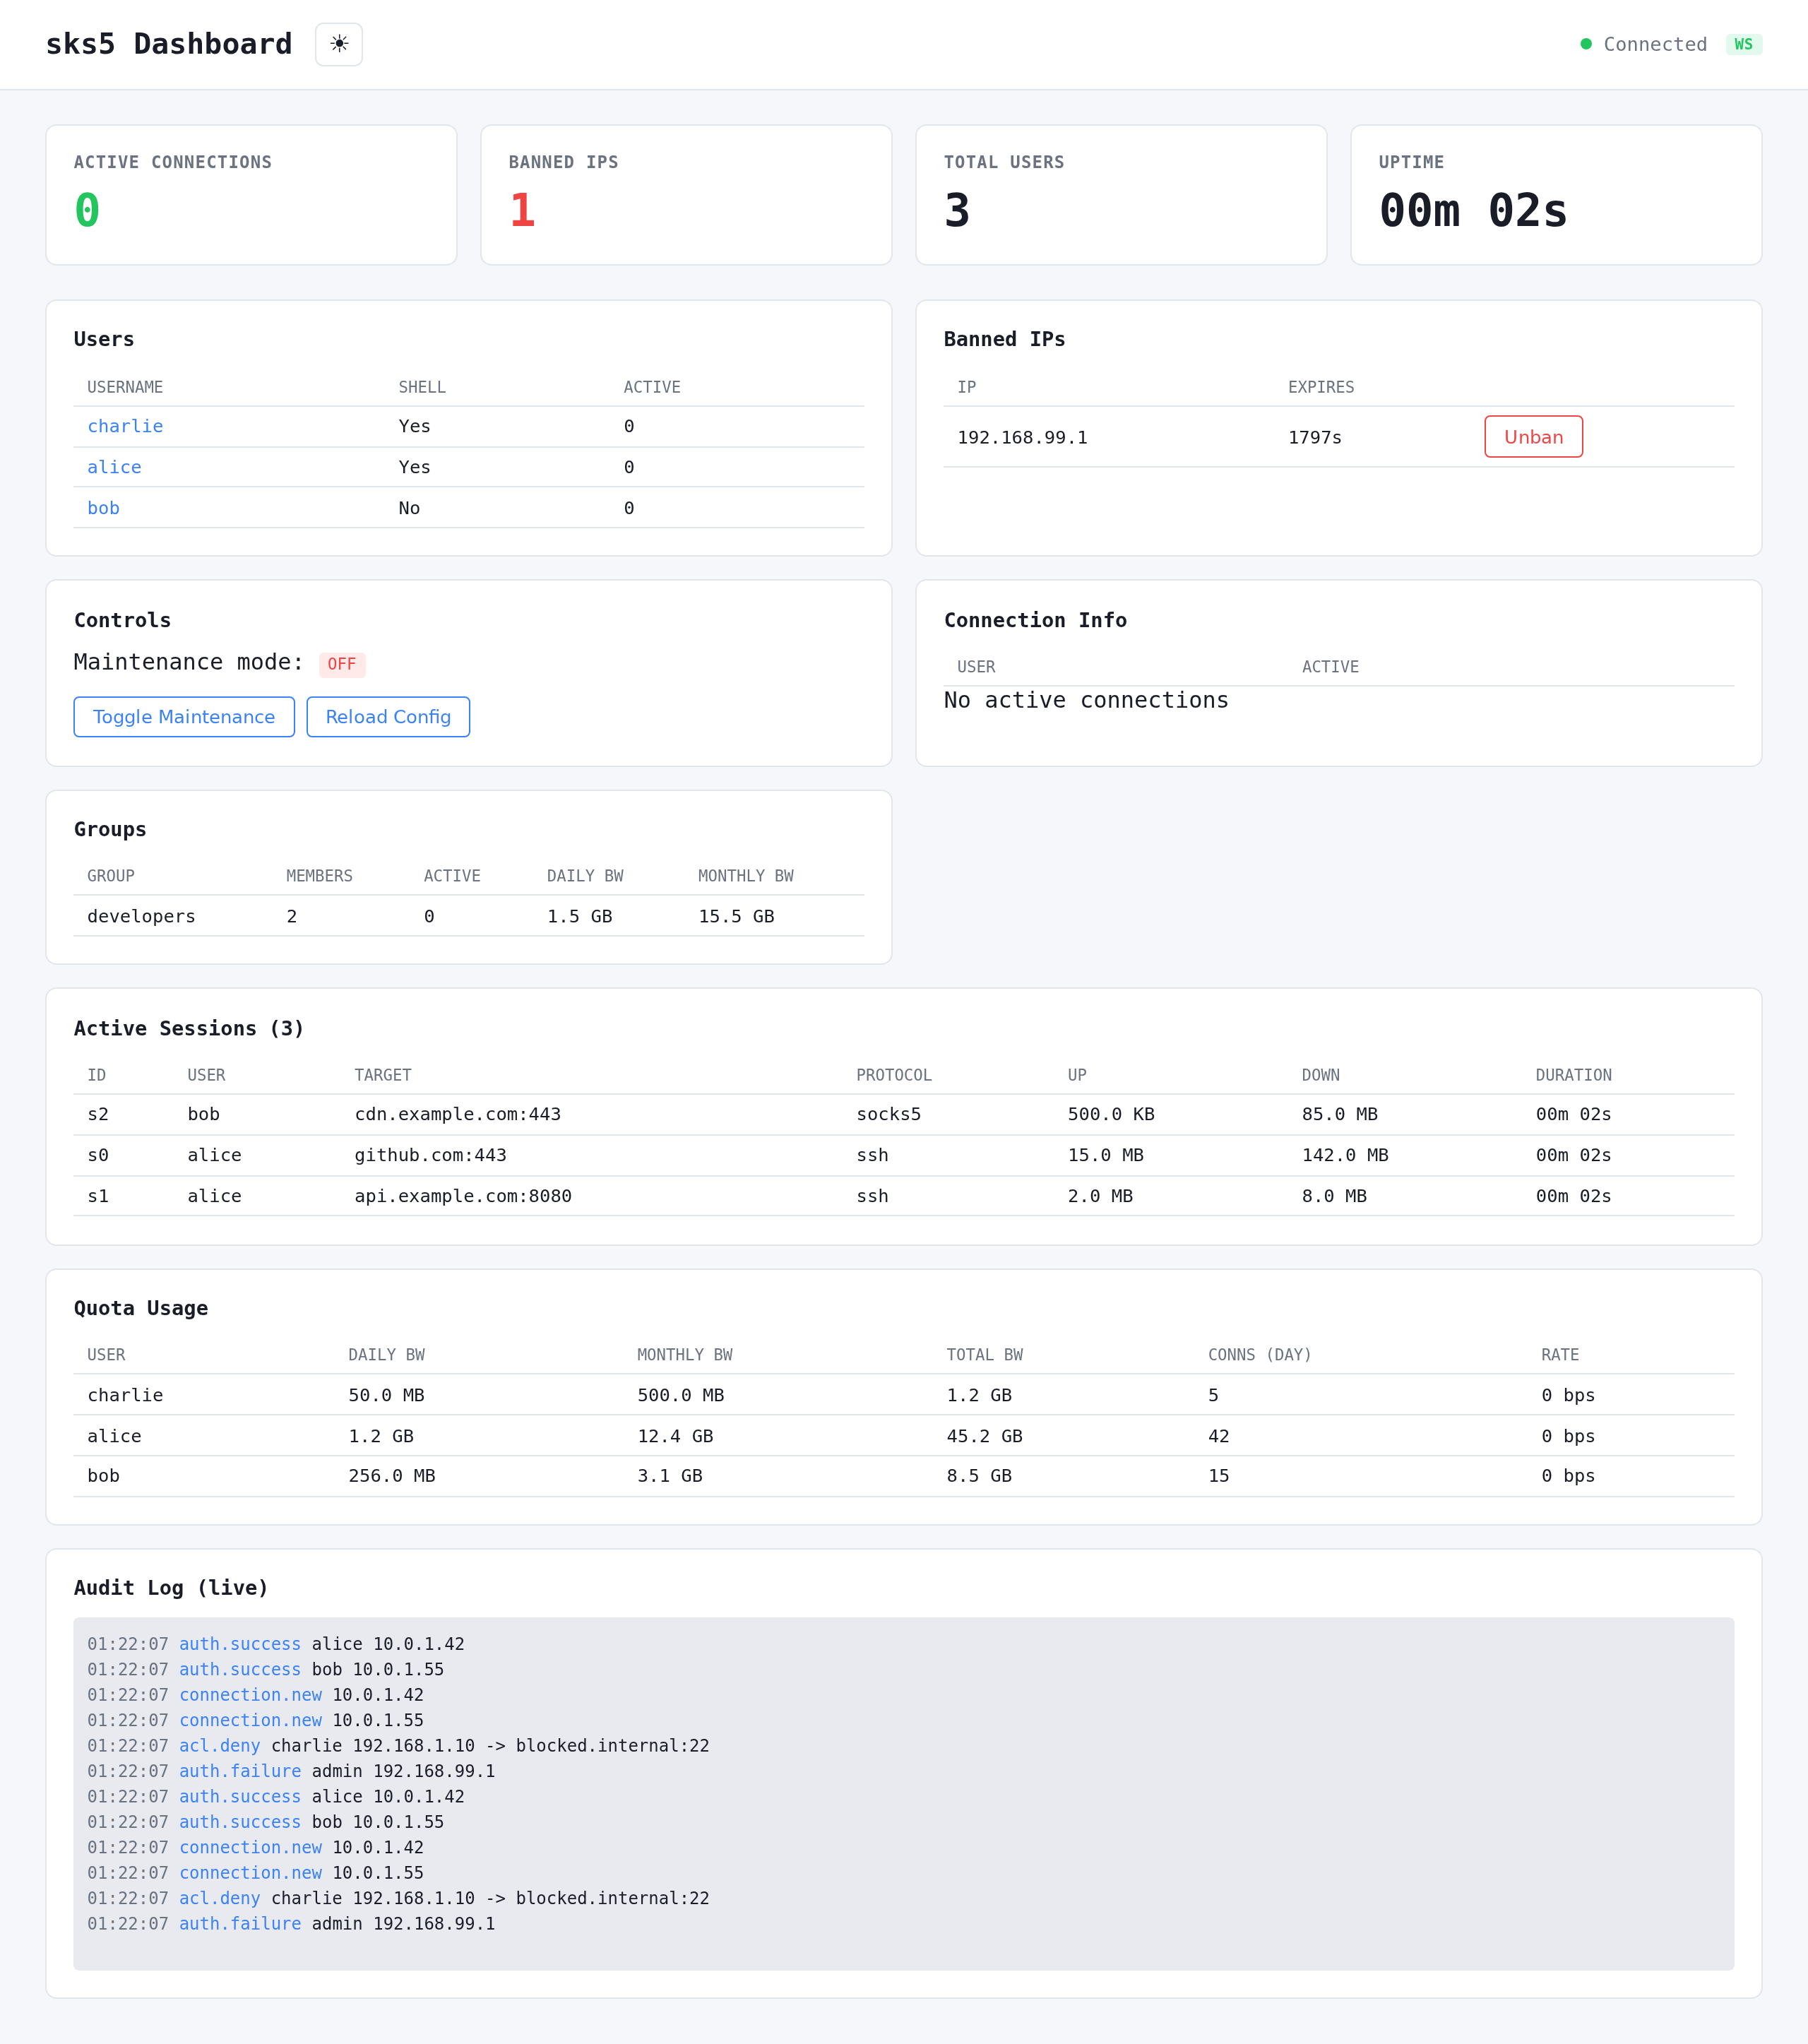This screenshot has height=2044, width=1808.
Task: Click the green connection status dot
Action: point(1585,44)
